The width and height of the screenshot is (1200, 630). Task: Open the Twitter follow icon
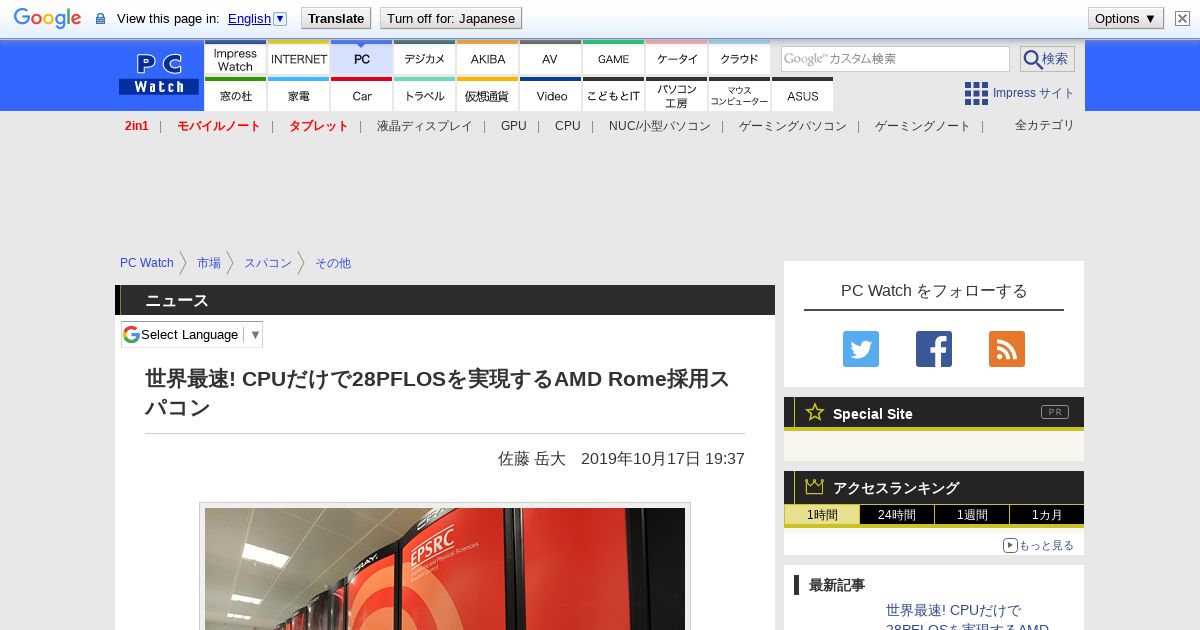click(x=861, y=349)
